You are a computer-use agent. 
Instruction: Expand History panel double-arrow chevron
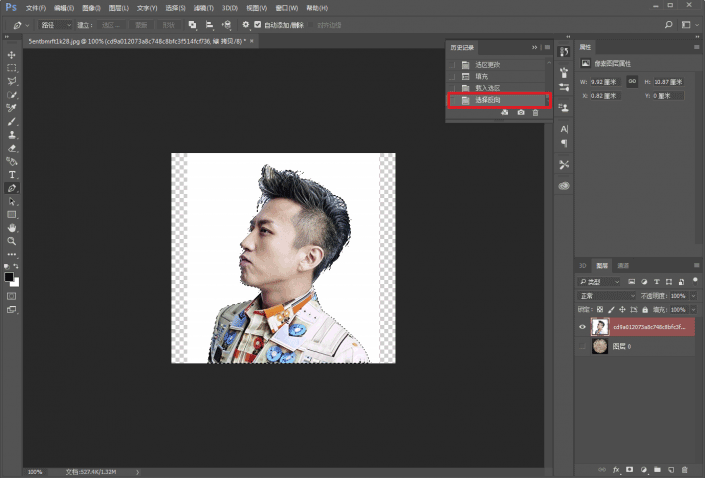(535, 47)
